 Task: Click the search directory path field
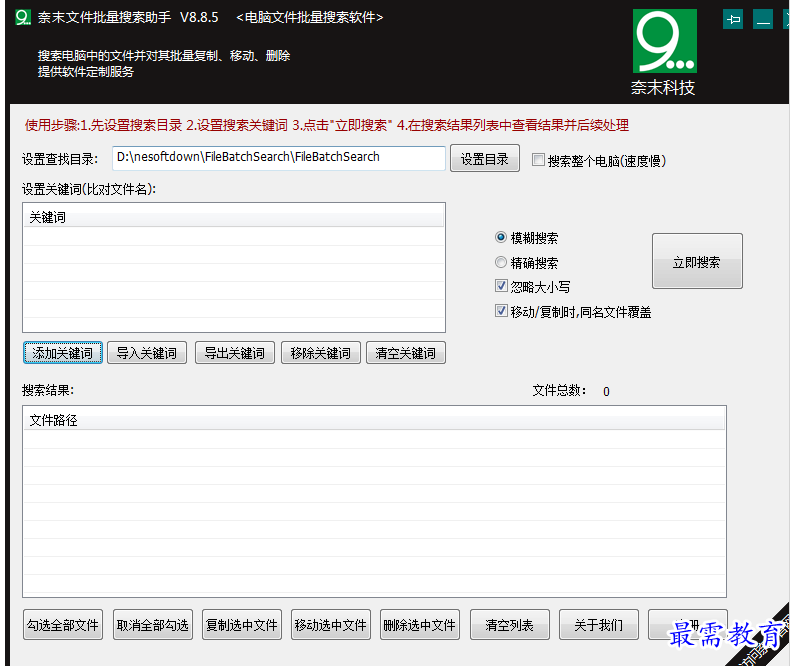click(279, 158)
